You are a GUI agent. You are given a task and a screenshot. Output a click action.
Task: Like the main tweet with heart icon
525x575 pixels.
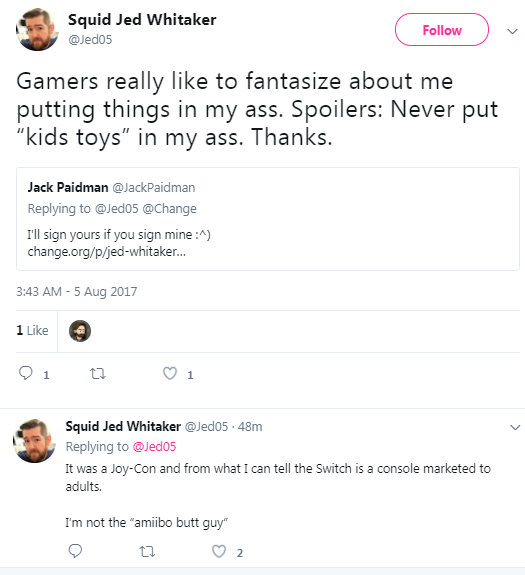(x=170, y=373)
